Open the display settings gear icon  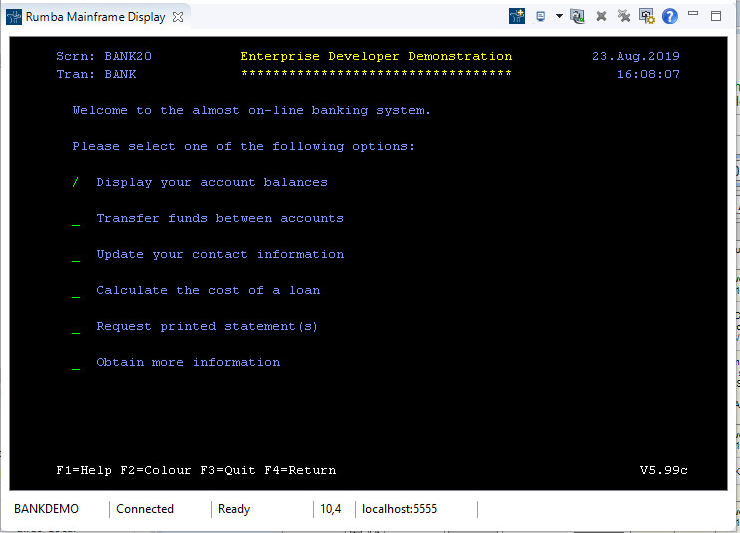click(x=647, y=17)
